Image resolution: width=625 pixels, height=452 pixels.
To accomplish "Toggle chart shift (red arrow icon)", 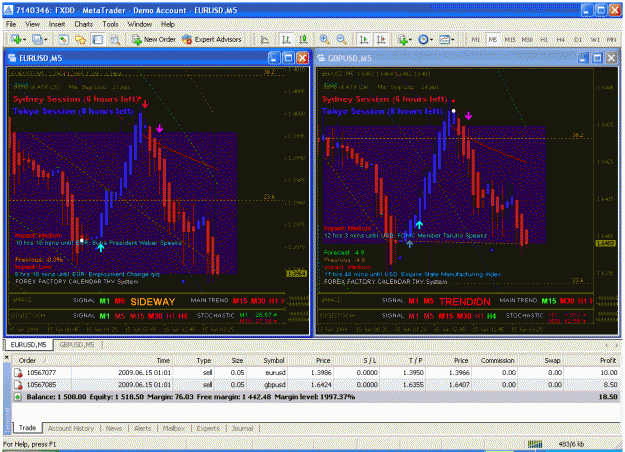I will [x=381, y=39].
